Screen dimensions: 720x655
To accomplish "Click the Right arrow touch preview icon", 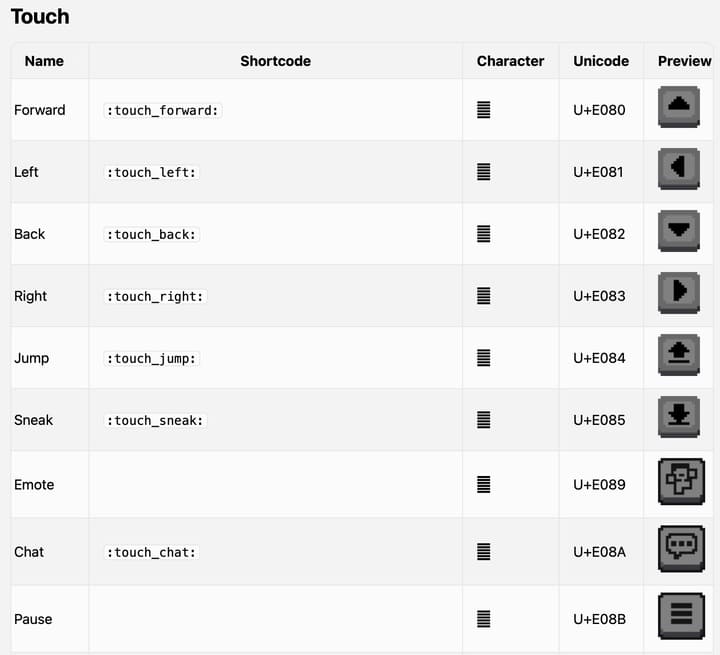I will [679, 292].
